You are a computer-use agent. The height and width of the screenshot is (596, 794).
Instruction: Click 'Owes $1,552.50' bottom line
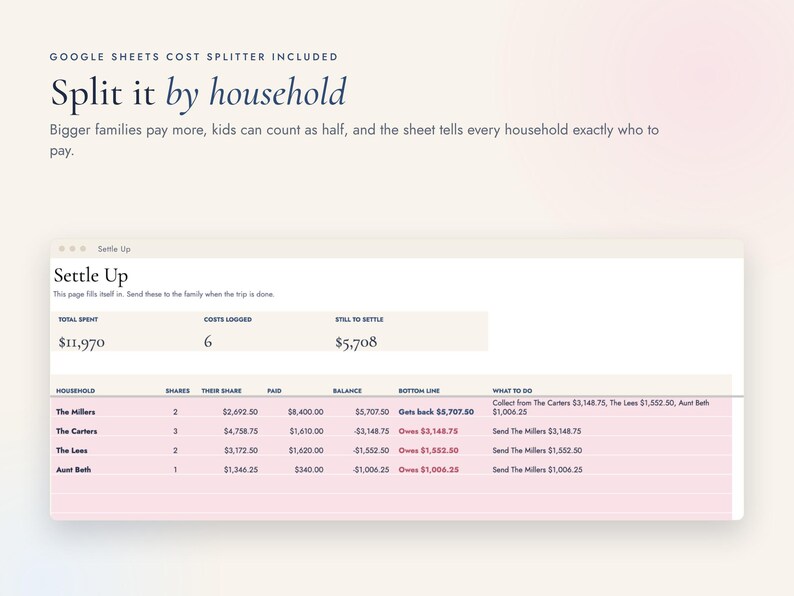pyautogui.click(x=428, y=451)
